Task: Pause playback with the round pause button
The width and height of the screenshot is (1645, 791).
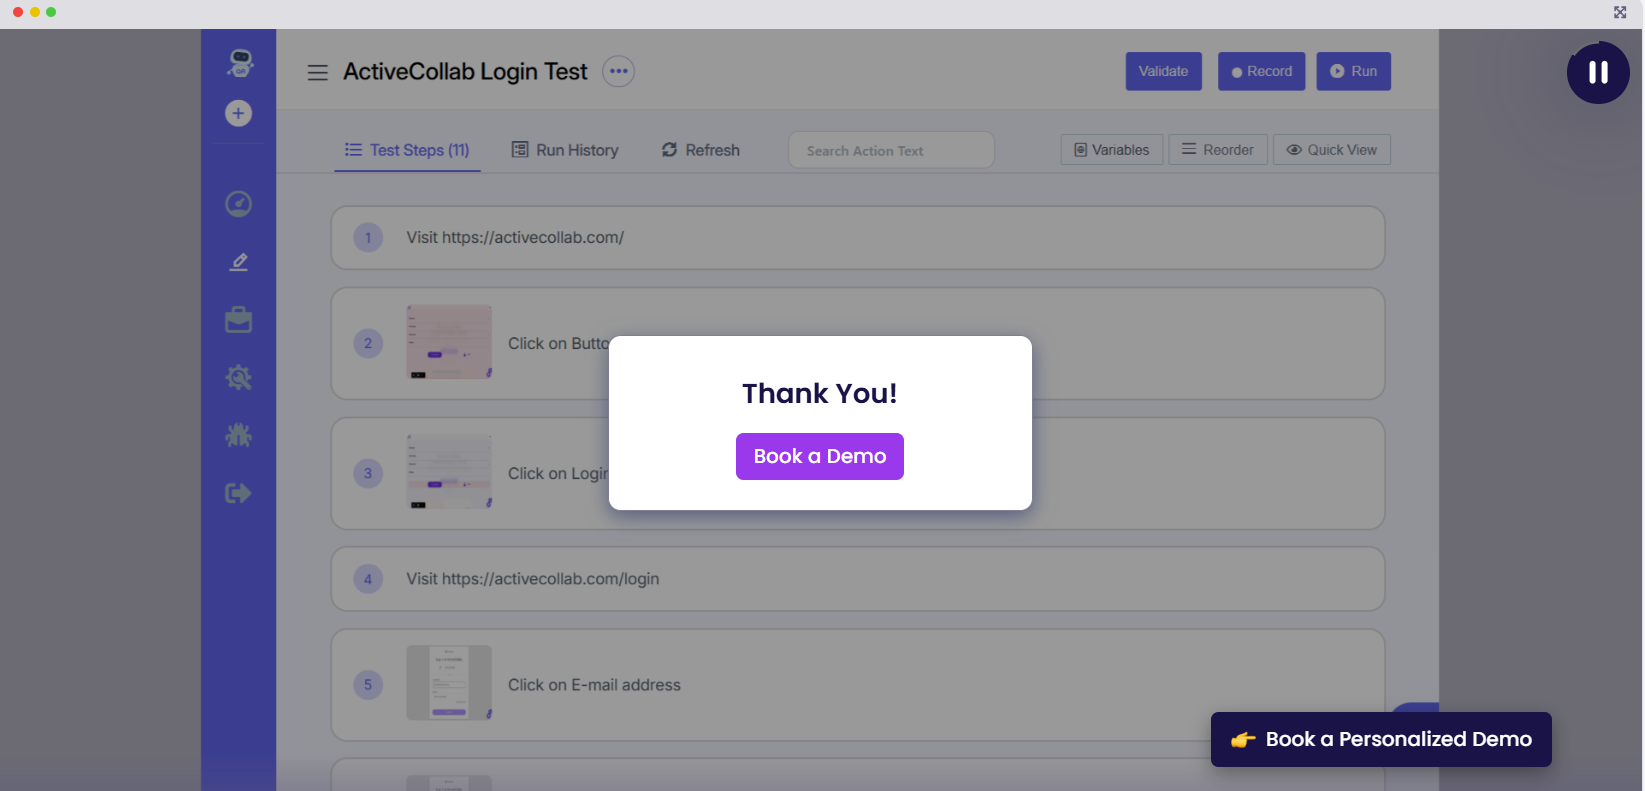Action: [1597, 72]
